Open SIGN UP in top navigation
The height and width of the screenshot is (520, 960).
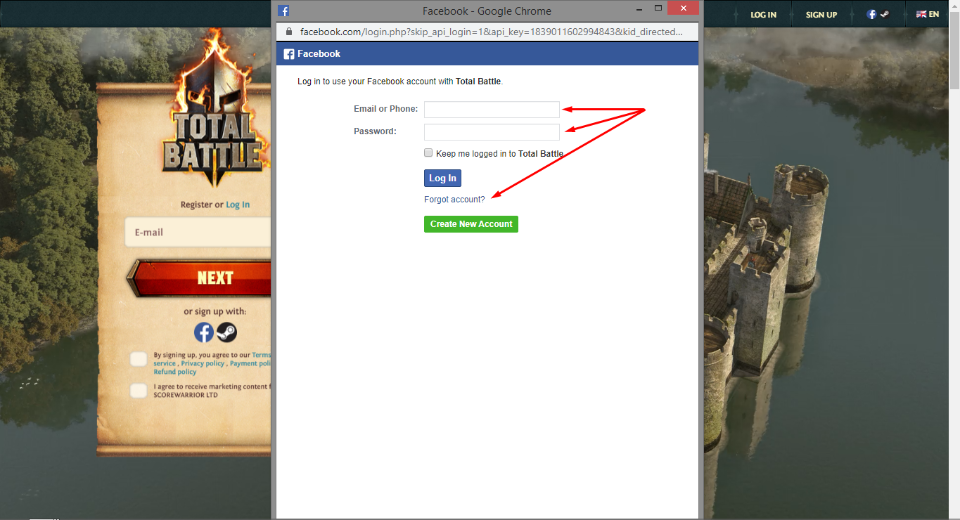tap(821, 15)
